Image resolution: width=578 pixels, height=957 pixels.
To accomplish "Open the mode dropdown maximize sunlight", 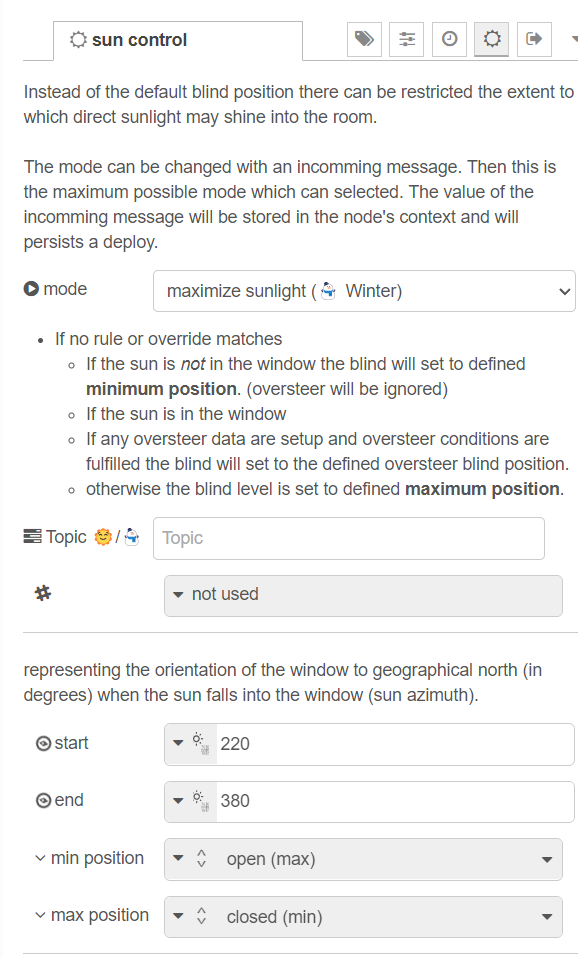I will click(364, 291).
